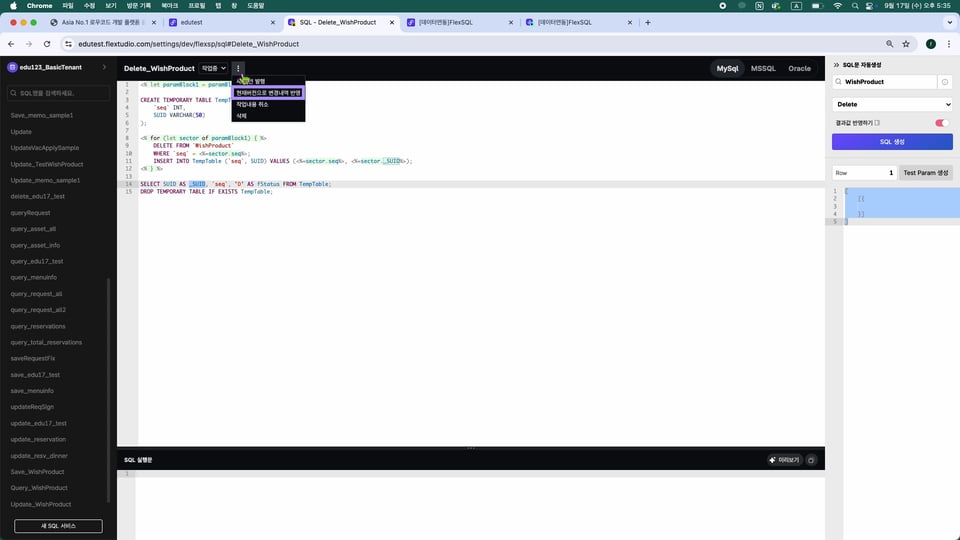Open Query_WishProduct in the SQL list

pos(39,488)
